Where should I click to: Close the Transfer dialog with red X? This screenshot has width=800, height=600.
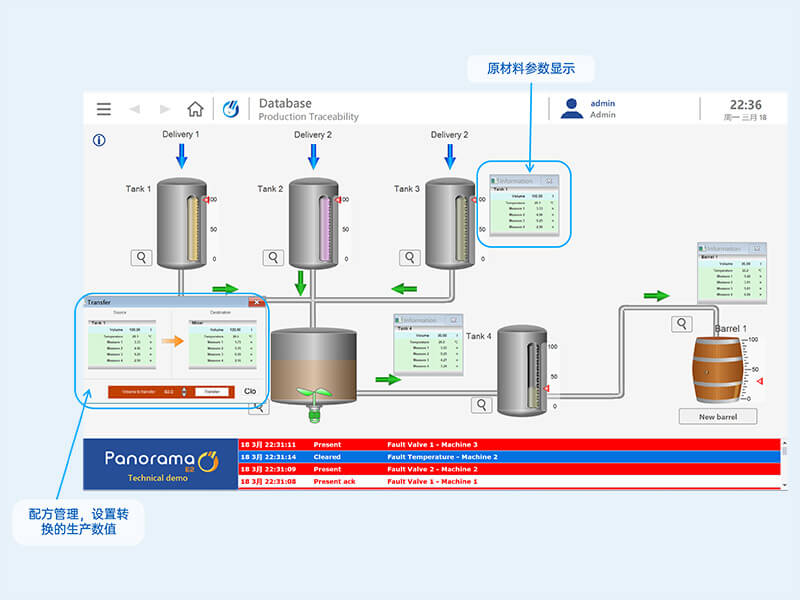pos(256,302)
